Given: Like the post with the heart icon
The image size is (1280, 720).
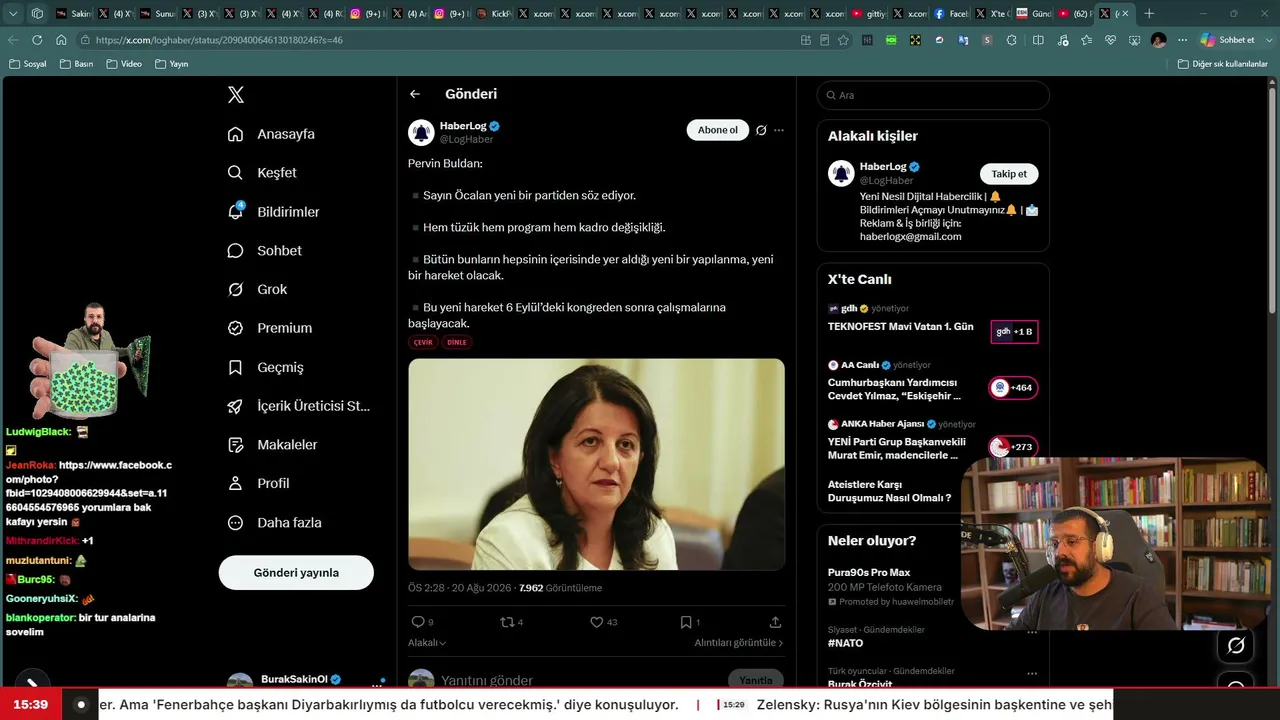Looking at the screenshot, I should [597, 622].
